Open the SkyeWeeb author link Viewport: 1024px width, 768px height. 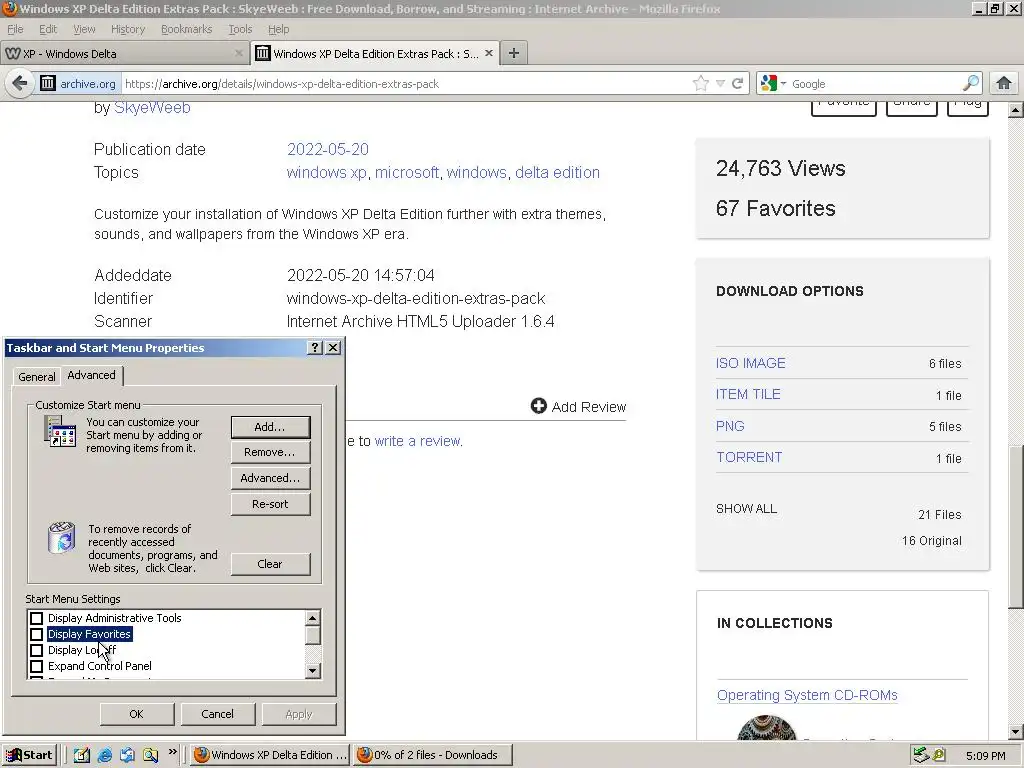click(152, 108)
